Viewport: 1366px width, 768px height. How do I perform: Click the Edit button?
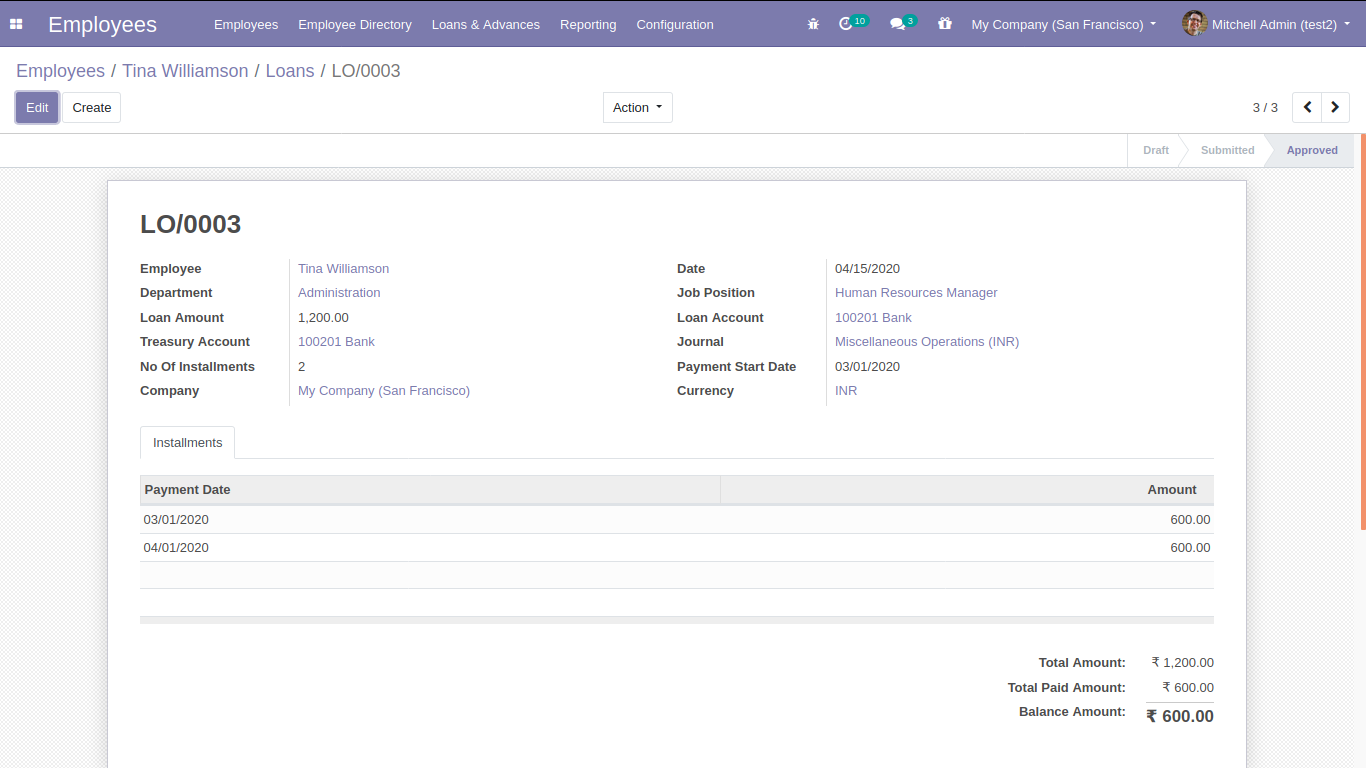coord(37,108)
